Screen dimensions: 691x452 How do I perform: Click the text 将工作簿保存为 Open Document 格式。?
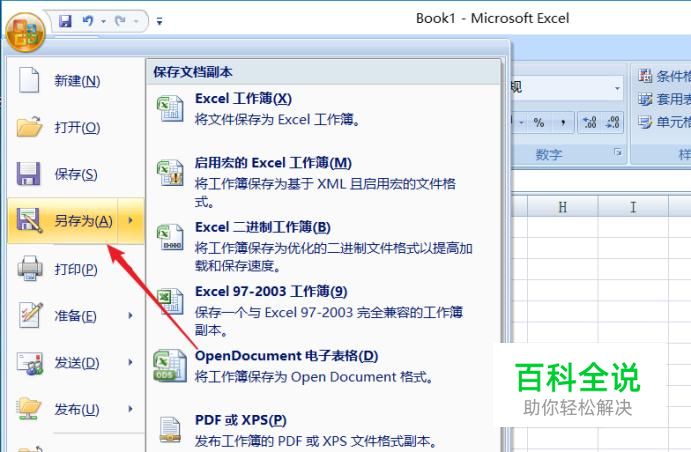pyautogui.click(x=315, y=377)
